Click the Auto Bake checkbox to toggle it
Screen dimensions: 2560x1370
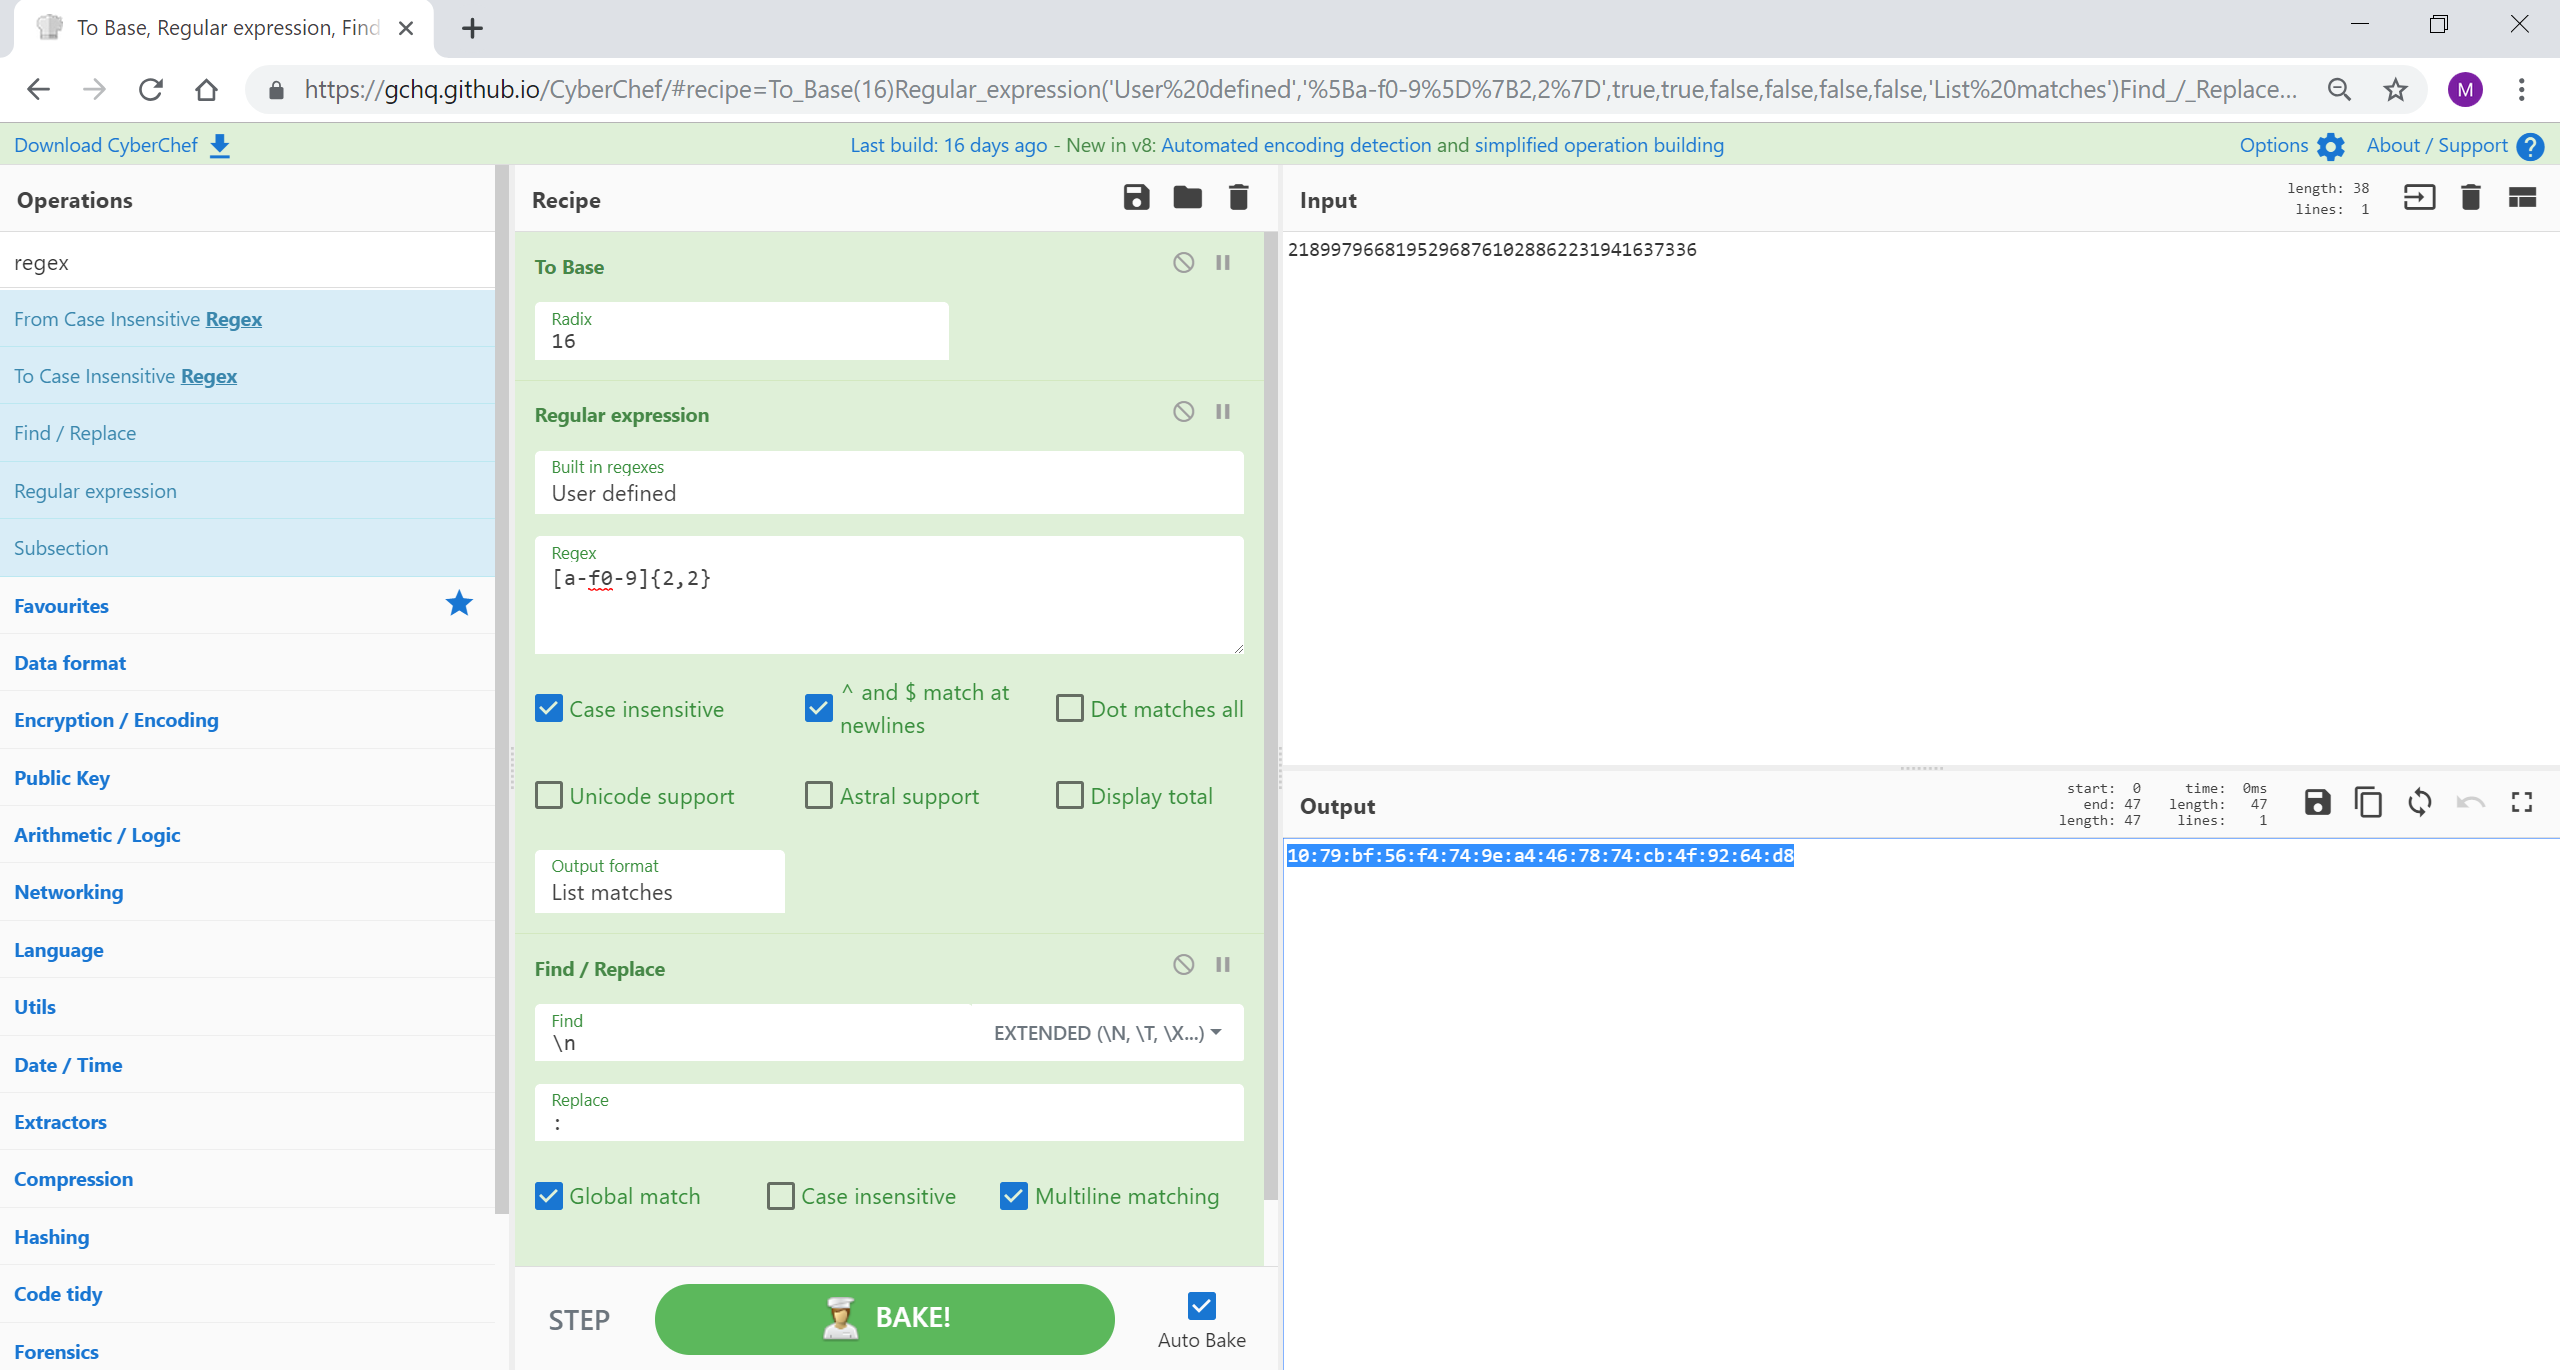[x=1202, y=1306]
